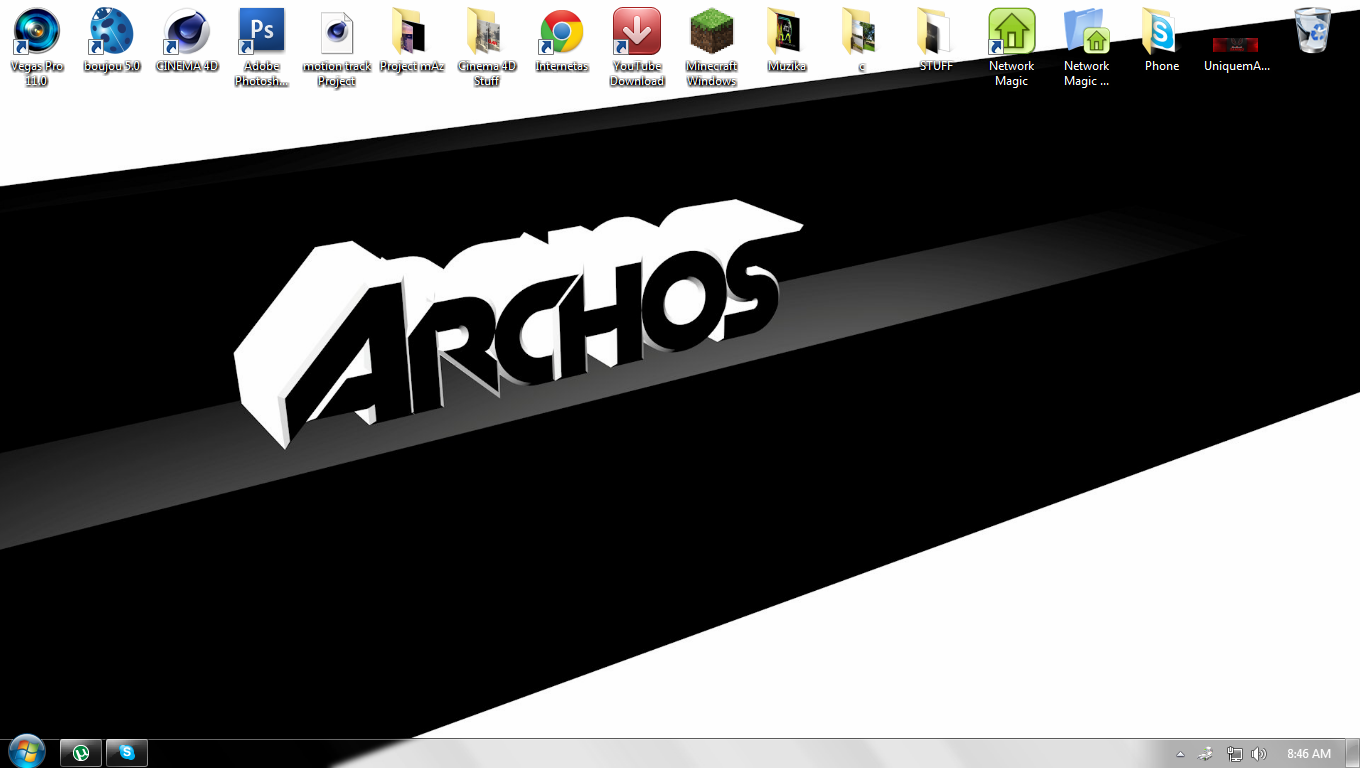Select the Cinema 4D Stuff folder
The height and width of the screenshot is (768, 1360).
click(487, 47)
